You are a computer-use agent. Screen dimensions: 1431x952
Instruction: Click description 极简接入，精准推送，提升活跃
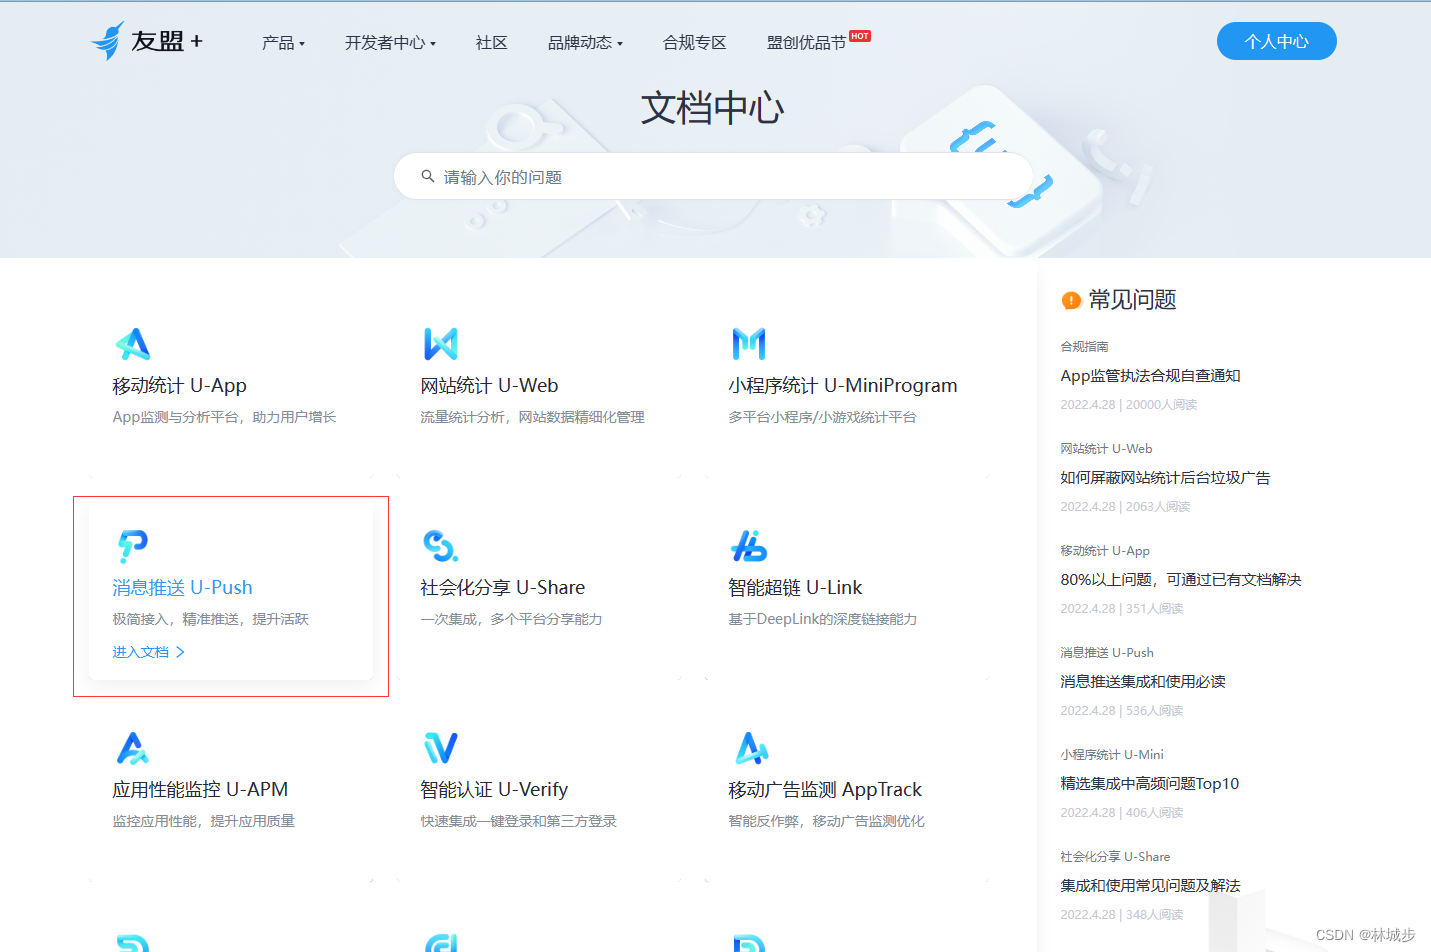[210, 619]
